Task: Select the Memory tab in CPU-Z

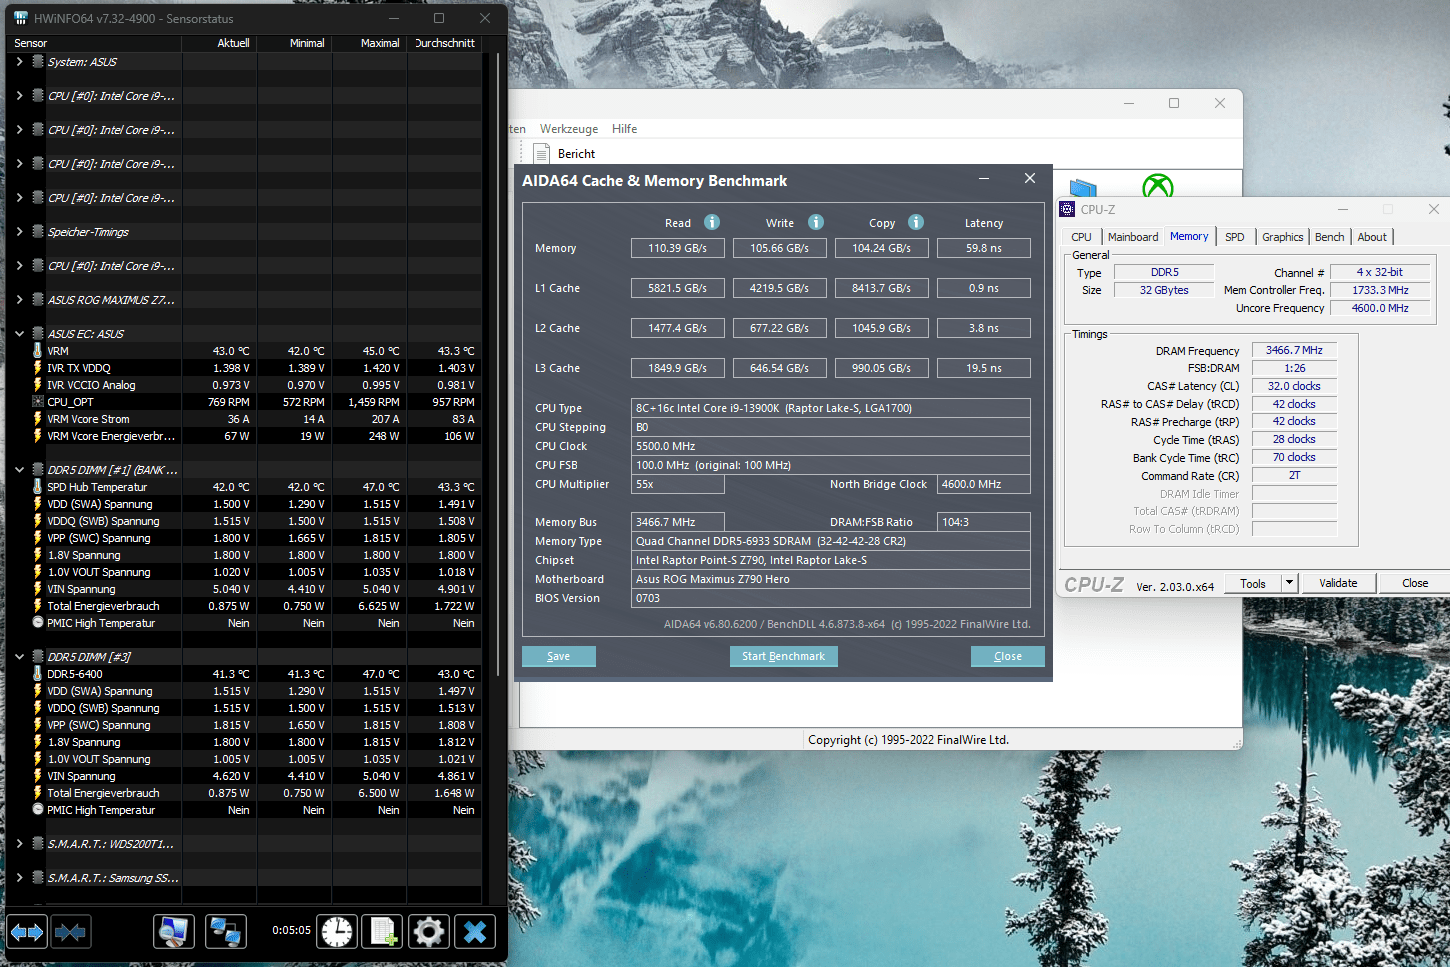Action: [1189, 236]
